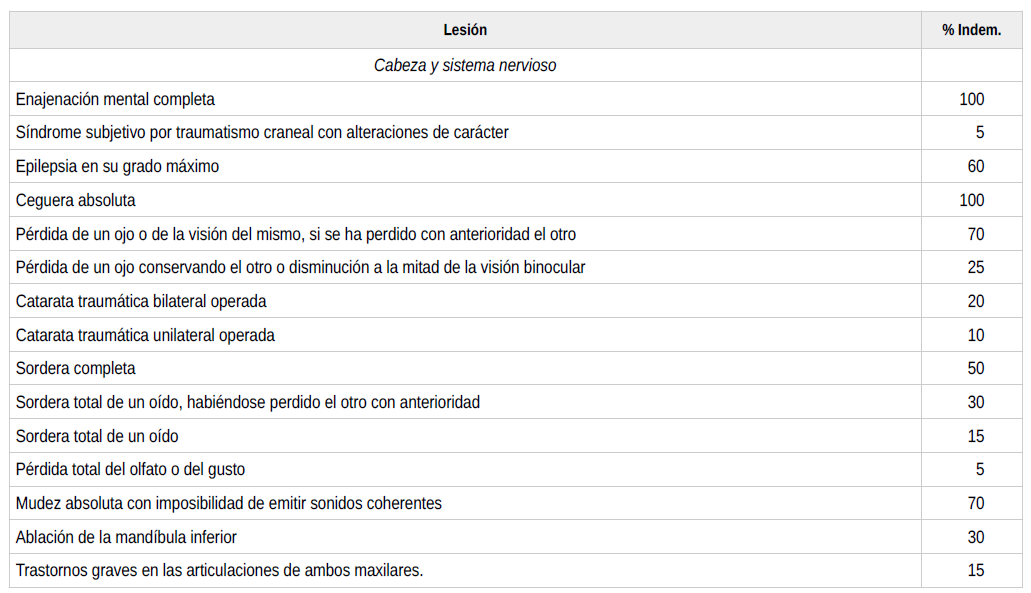1031x593 pixels.
Task: Click the Lesión column header
Action: tap(465, 30)
